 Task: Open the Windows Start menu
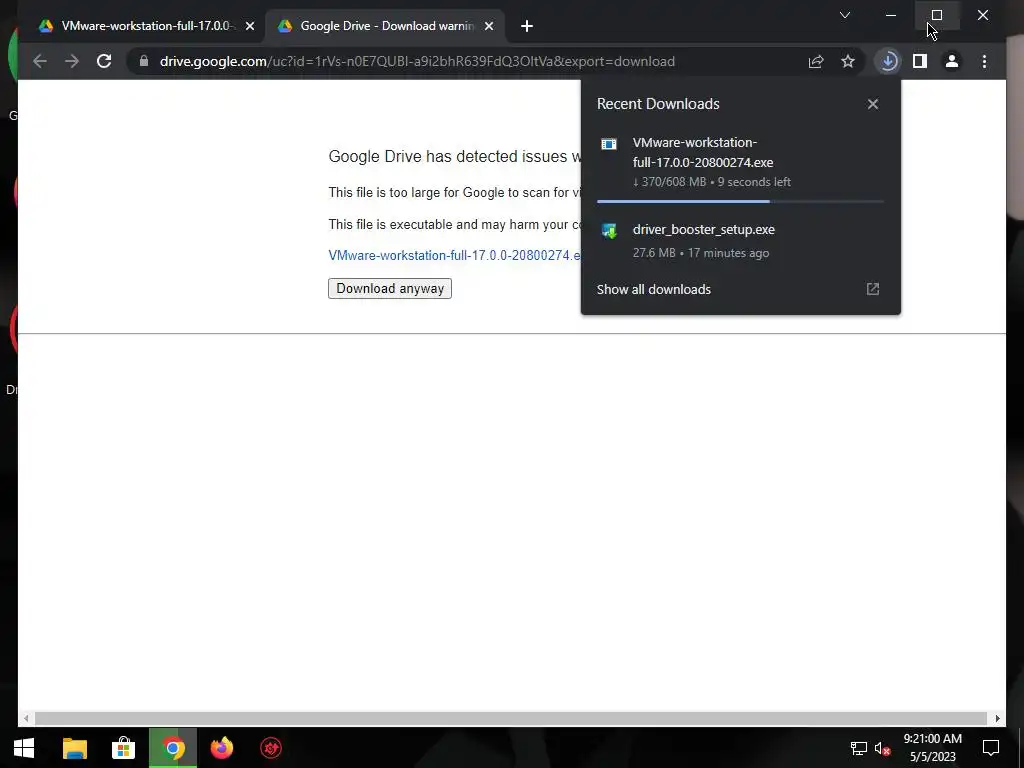pyautogui.click(x=24, y=748)
